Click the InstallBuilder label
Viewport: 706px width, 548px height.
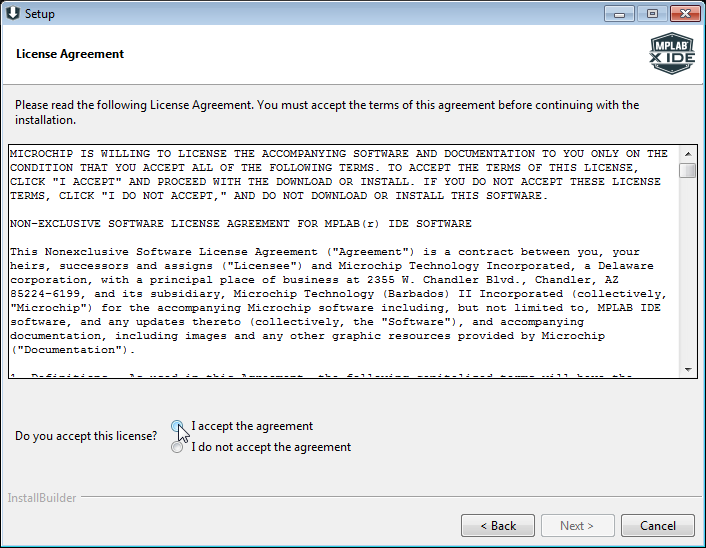(x=42, y=498)
